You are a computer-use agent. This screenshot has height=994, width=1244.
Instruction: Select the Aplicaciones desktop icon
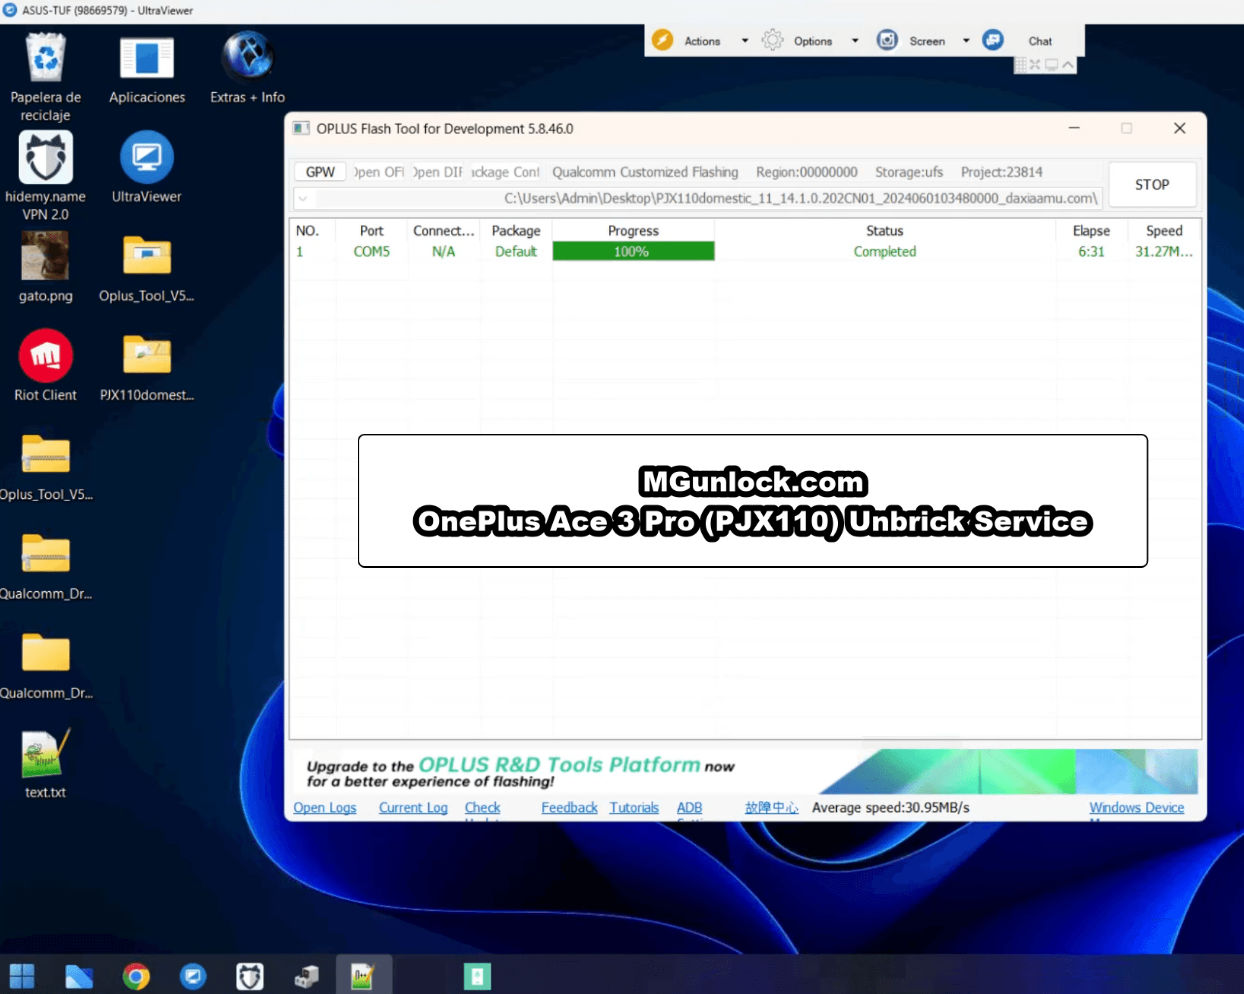pyautogui.click(x=147, y=70)
